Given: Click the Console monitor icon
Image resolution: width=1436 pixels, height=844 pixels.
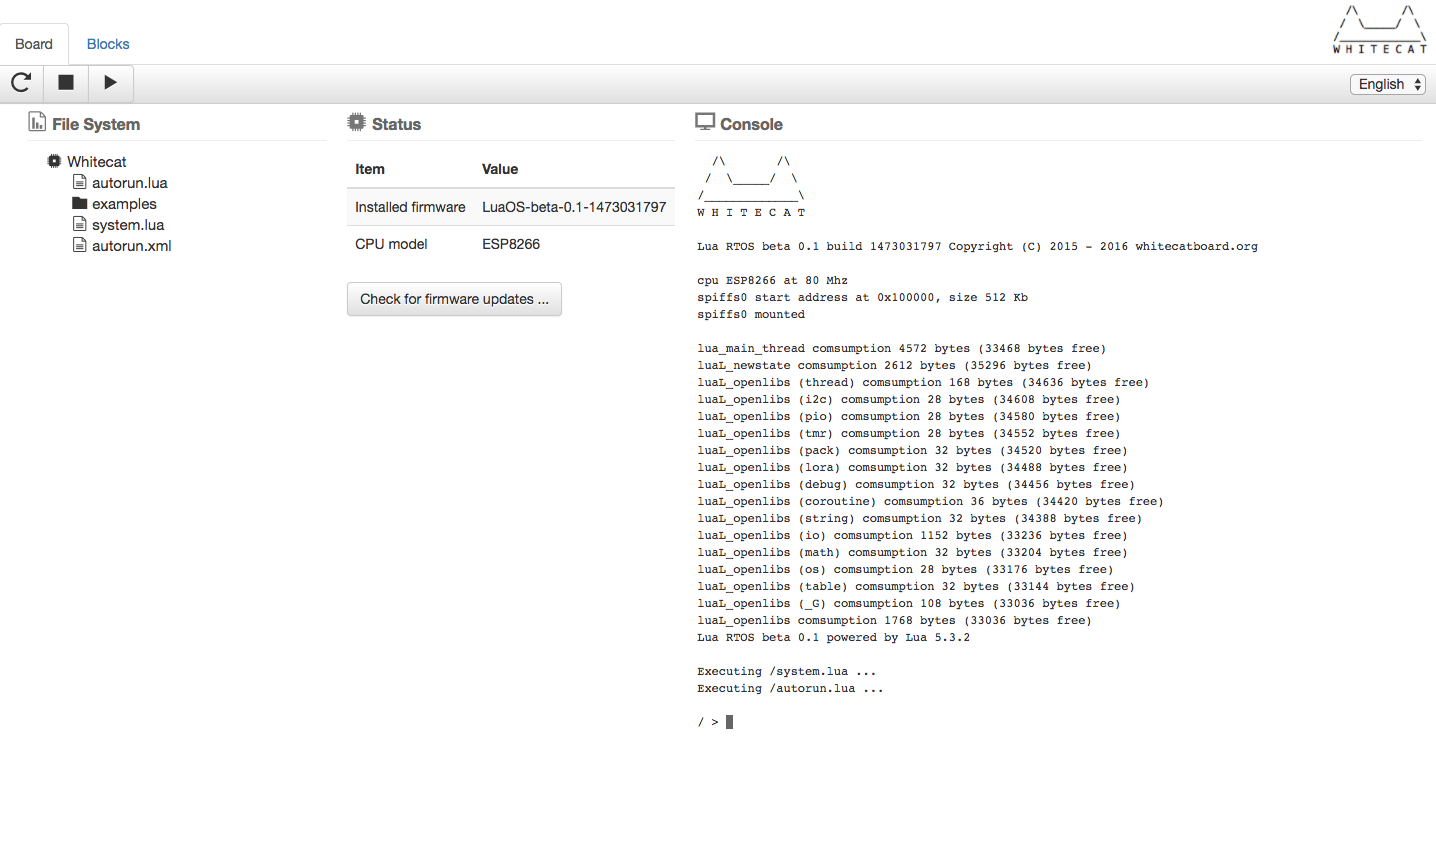Looking at the screenshot, I should [705, 122].
